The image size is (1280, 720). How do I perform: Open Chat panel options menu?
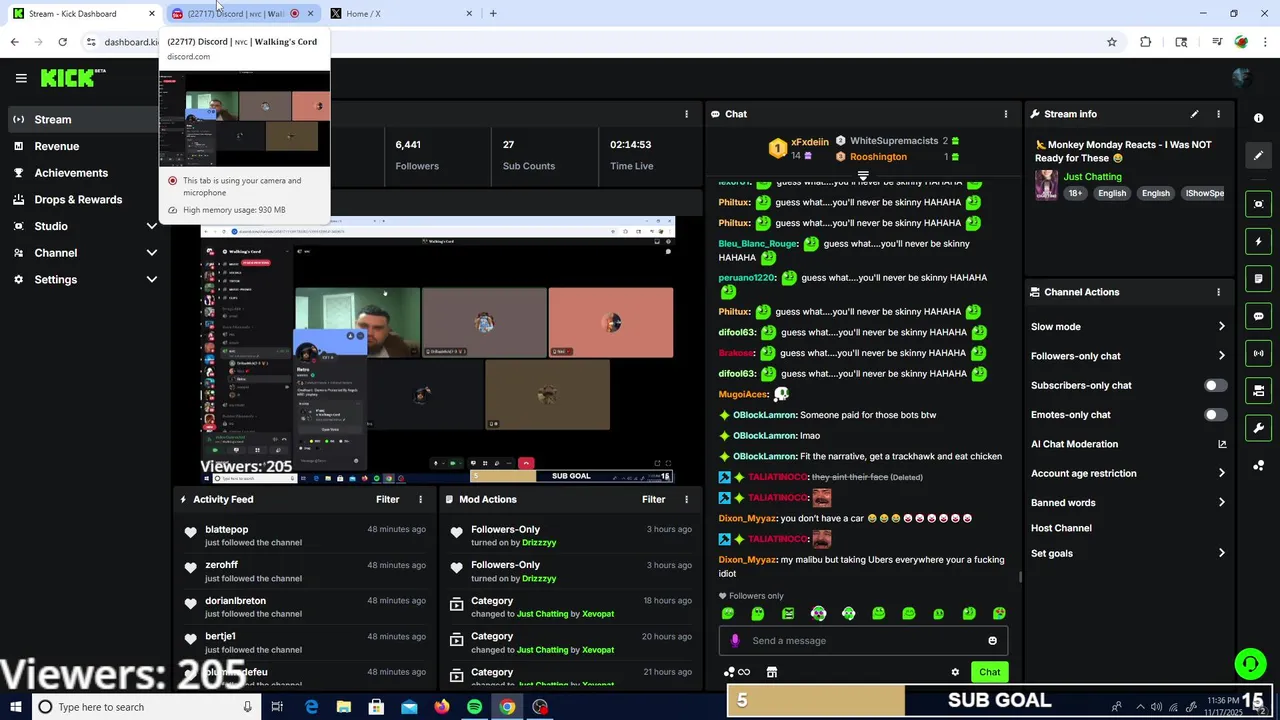[x=1005, y=114]
